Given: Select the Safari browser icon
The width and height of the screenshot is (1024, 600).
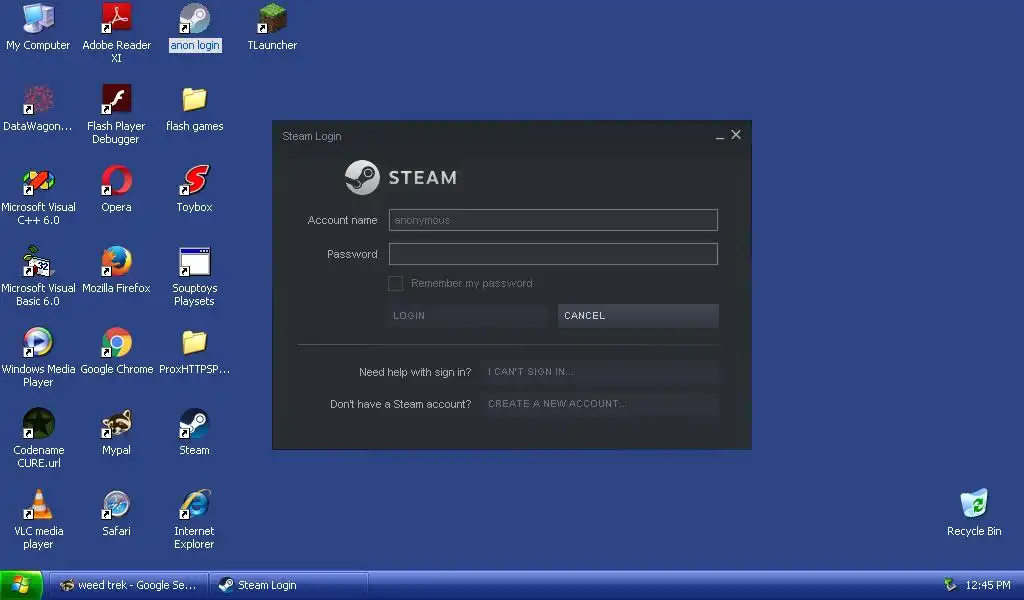Looking at the screenshot, I should pyautogui.click(x=116, y=505).
